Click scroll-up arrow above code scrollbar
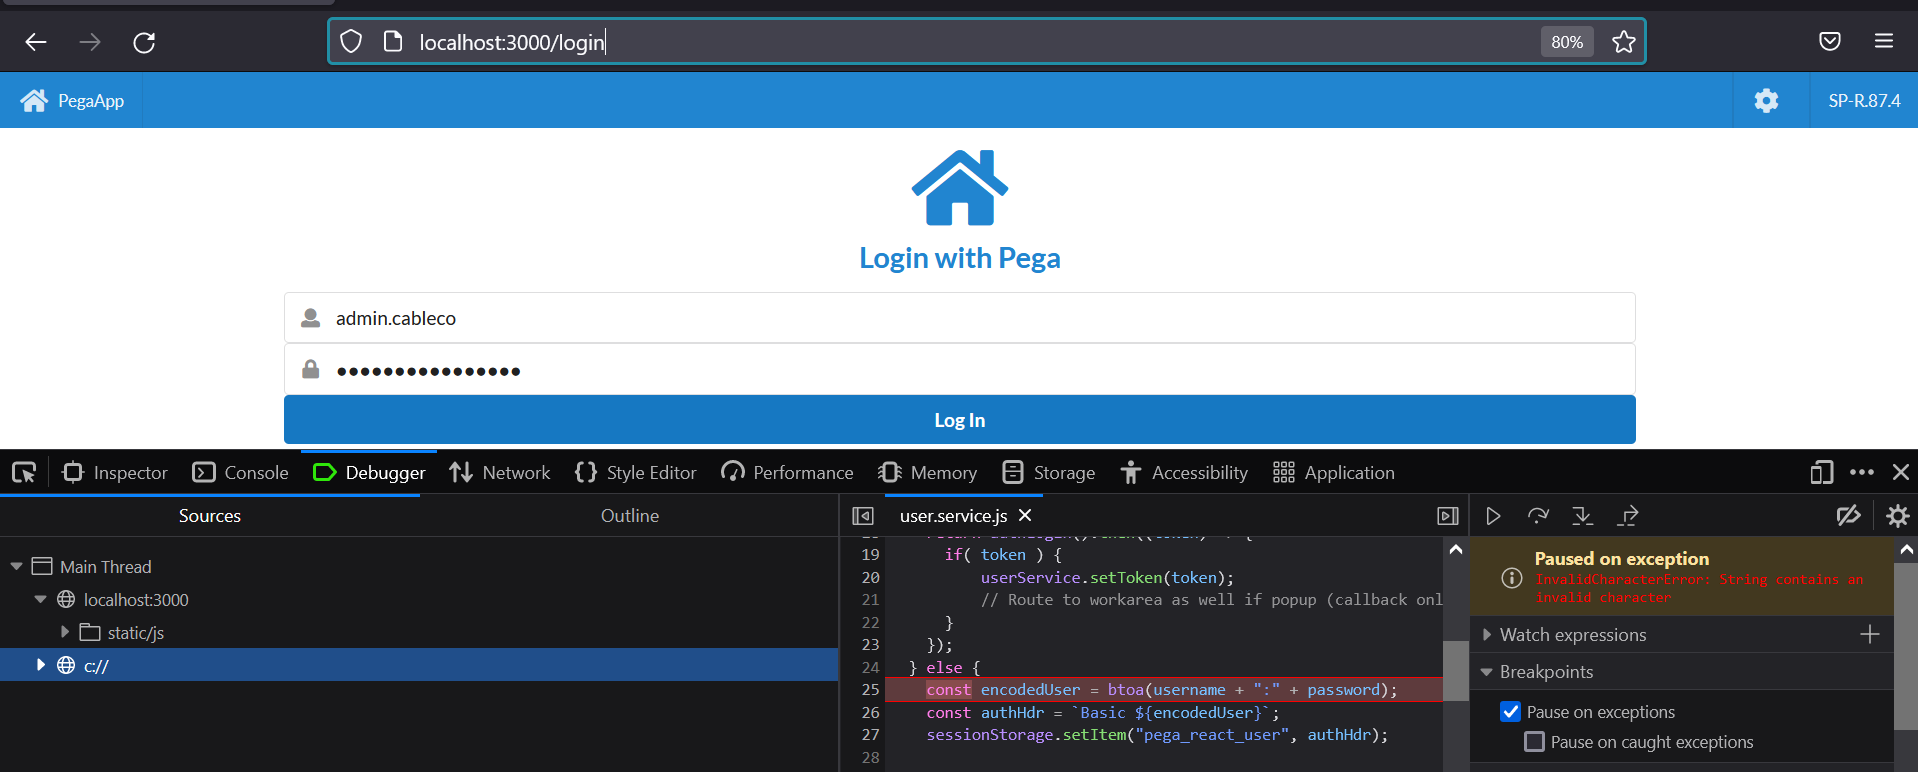This screenshot has height=772, width=1918. point(1456,549)
